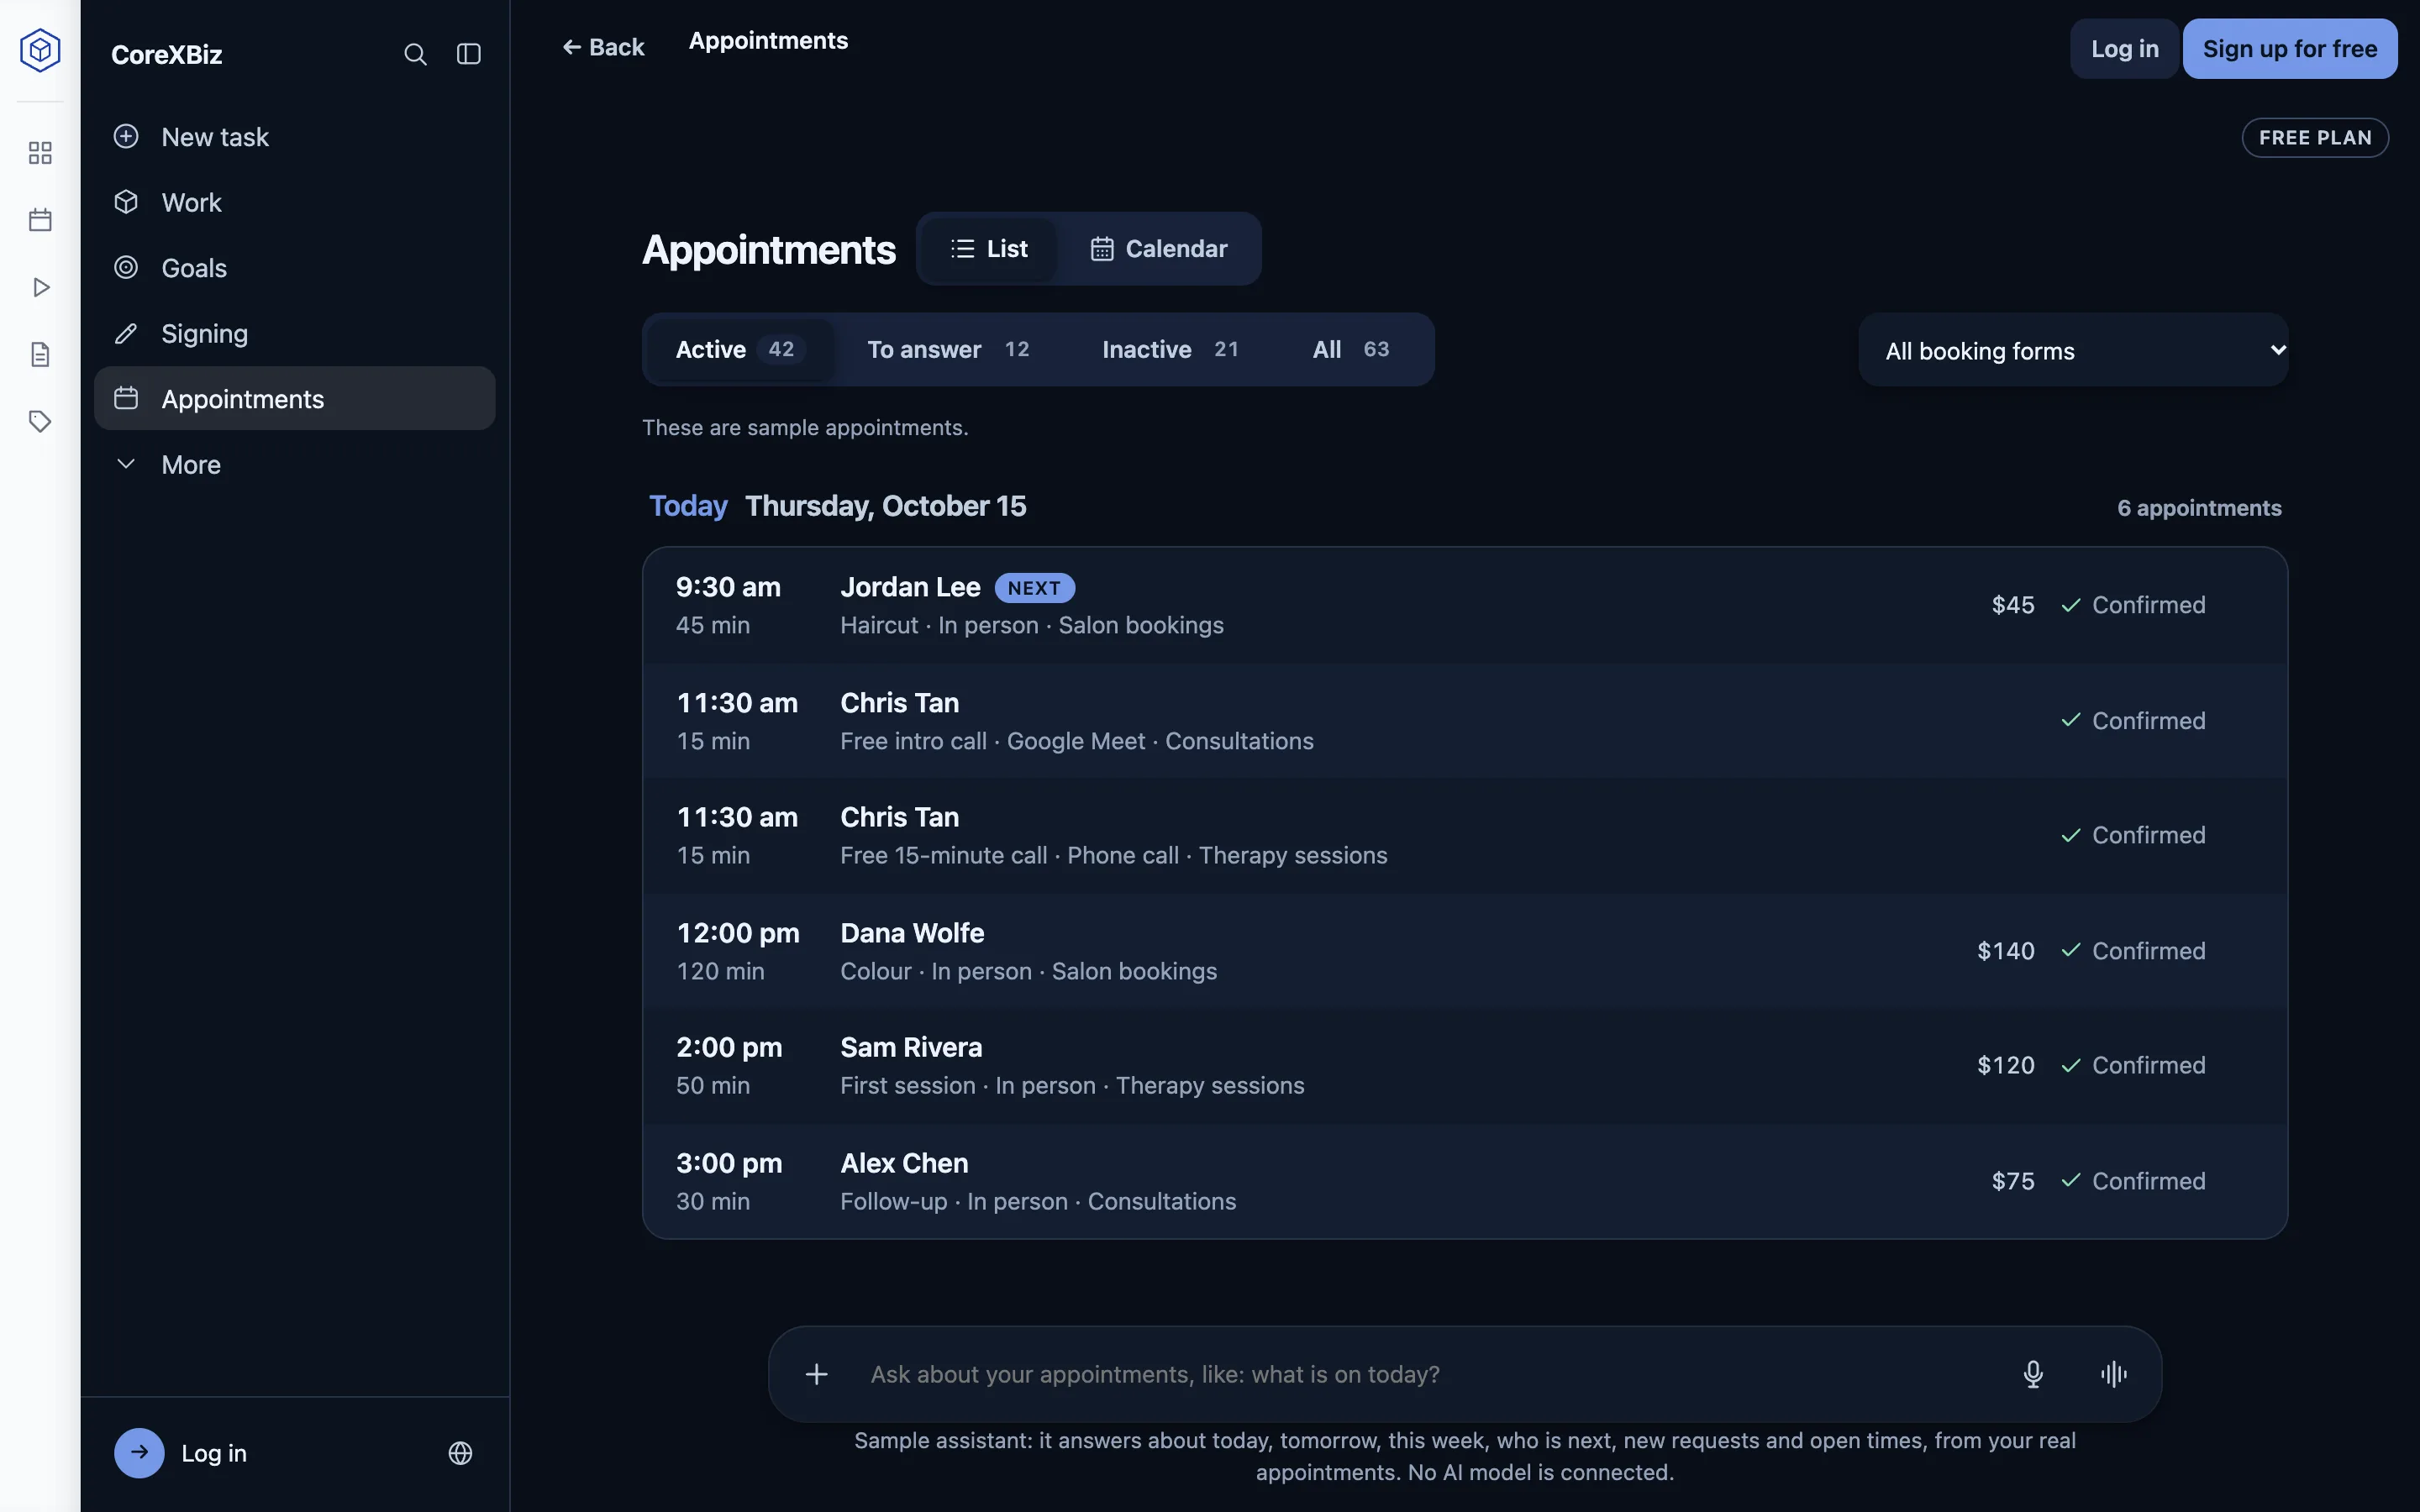Image resolution: width=2420 pixels, height=1512 pixels.
Task: Collapse sidebar with the panel toggle icon
Action: click(x=469, y=54)
